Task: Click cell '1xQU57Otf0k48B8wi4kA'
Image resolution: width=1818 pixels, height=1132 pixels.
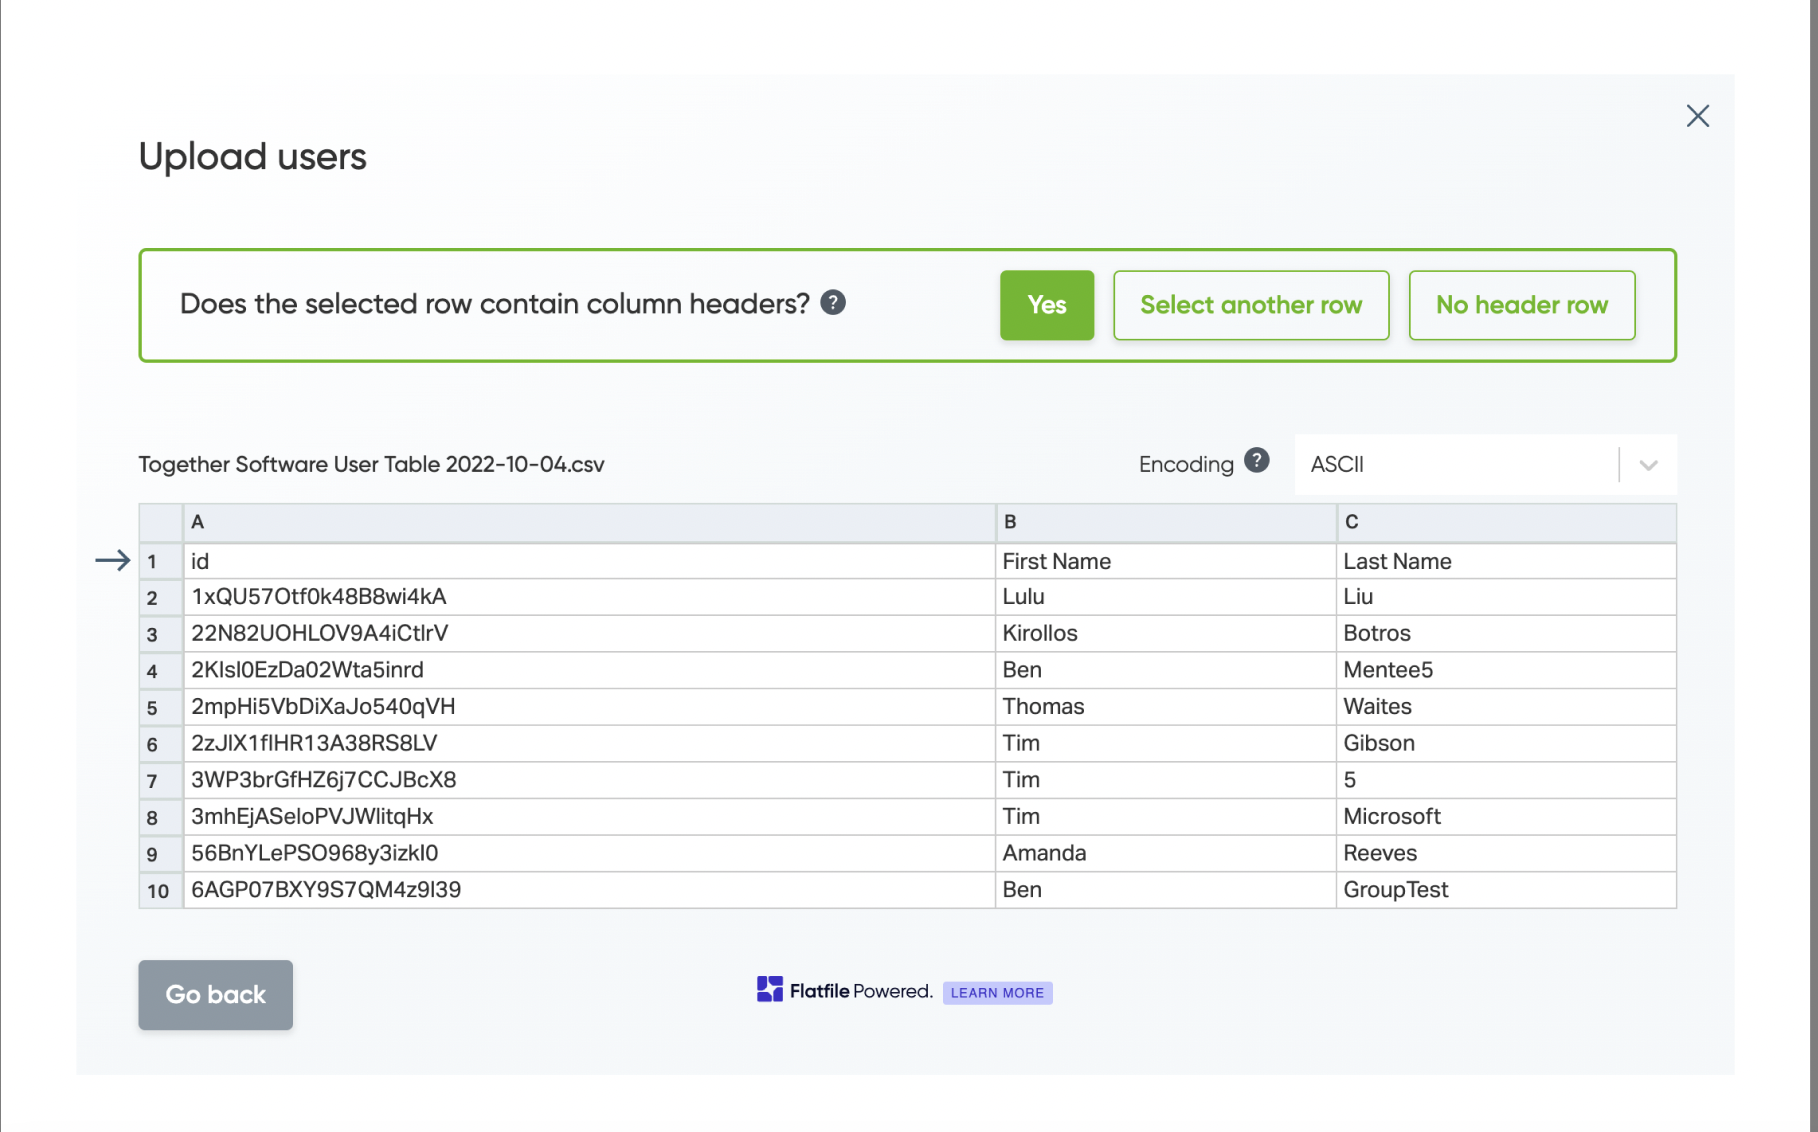Action: [589, 597]
